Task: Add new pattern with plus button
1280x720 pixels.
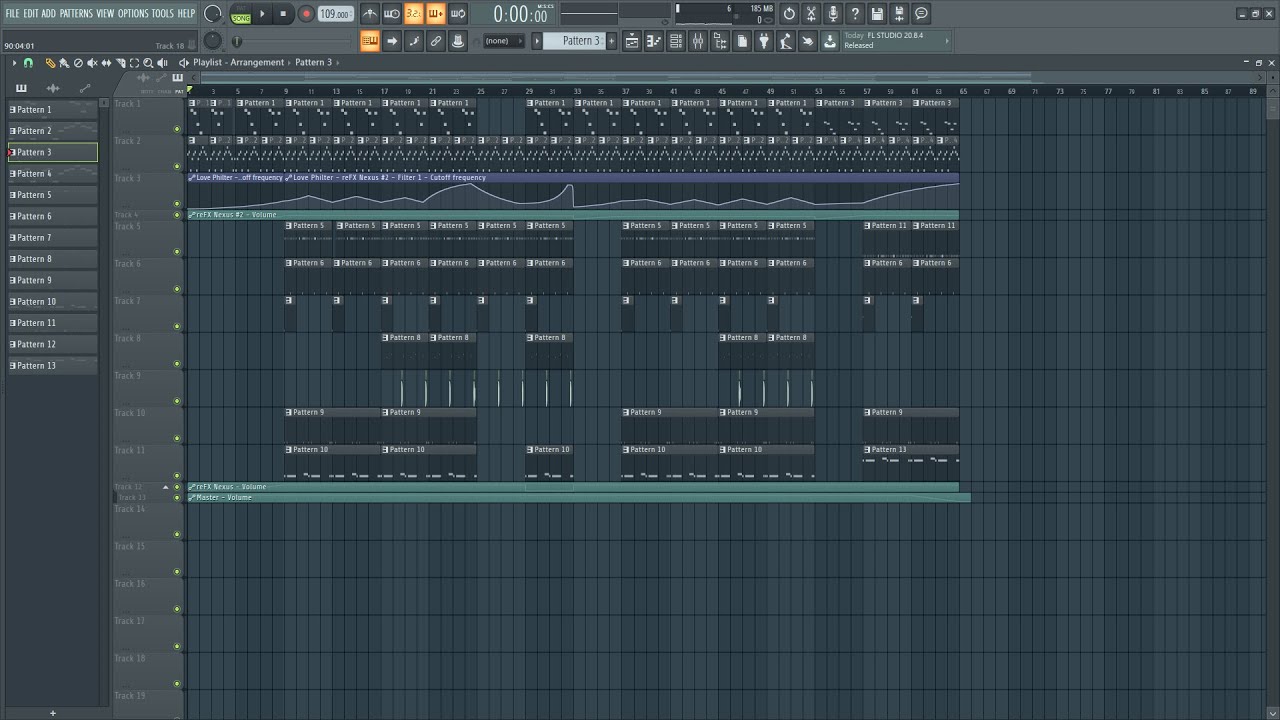Action: tap(610, 41)
